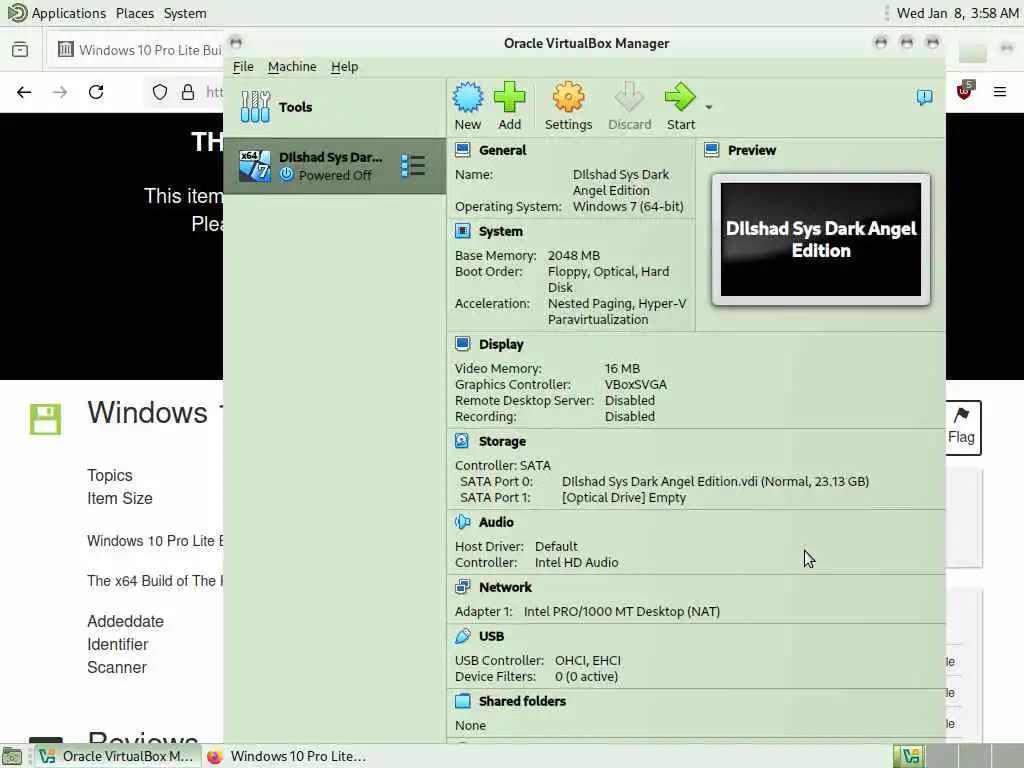Image resolution: width=1024 pixels, height=768 pixels.
Task: Open the Machine menu
Action: (292, 67)
